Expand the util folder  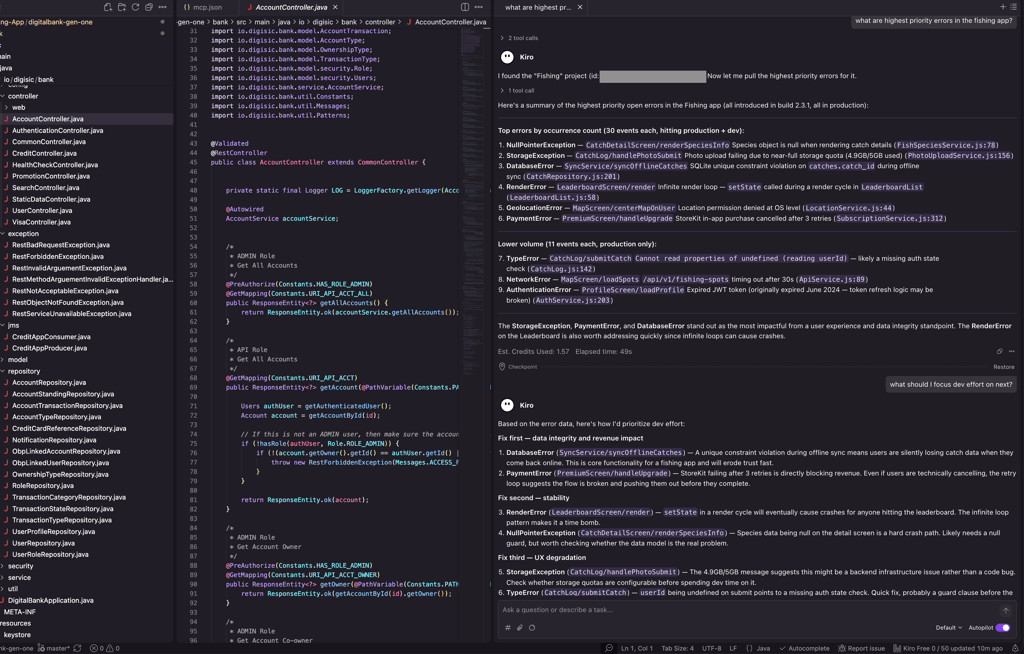[13, 589]
